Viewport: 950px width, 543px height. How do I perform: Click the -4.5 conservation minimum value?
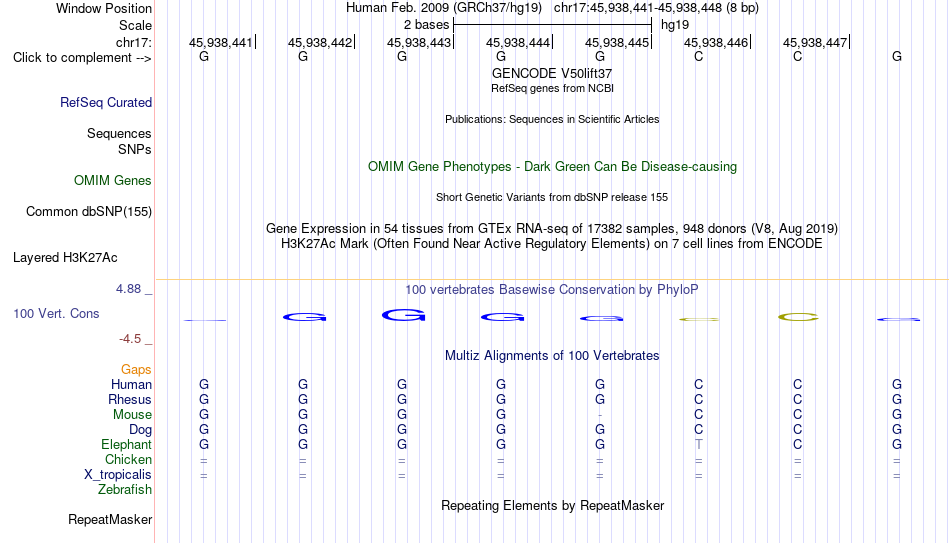[x=130, y=339]
